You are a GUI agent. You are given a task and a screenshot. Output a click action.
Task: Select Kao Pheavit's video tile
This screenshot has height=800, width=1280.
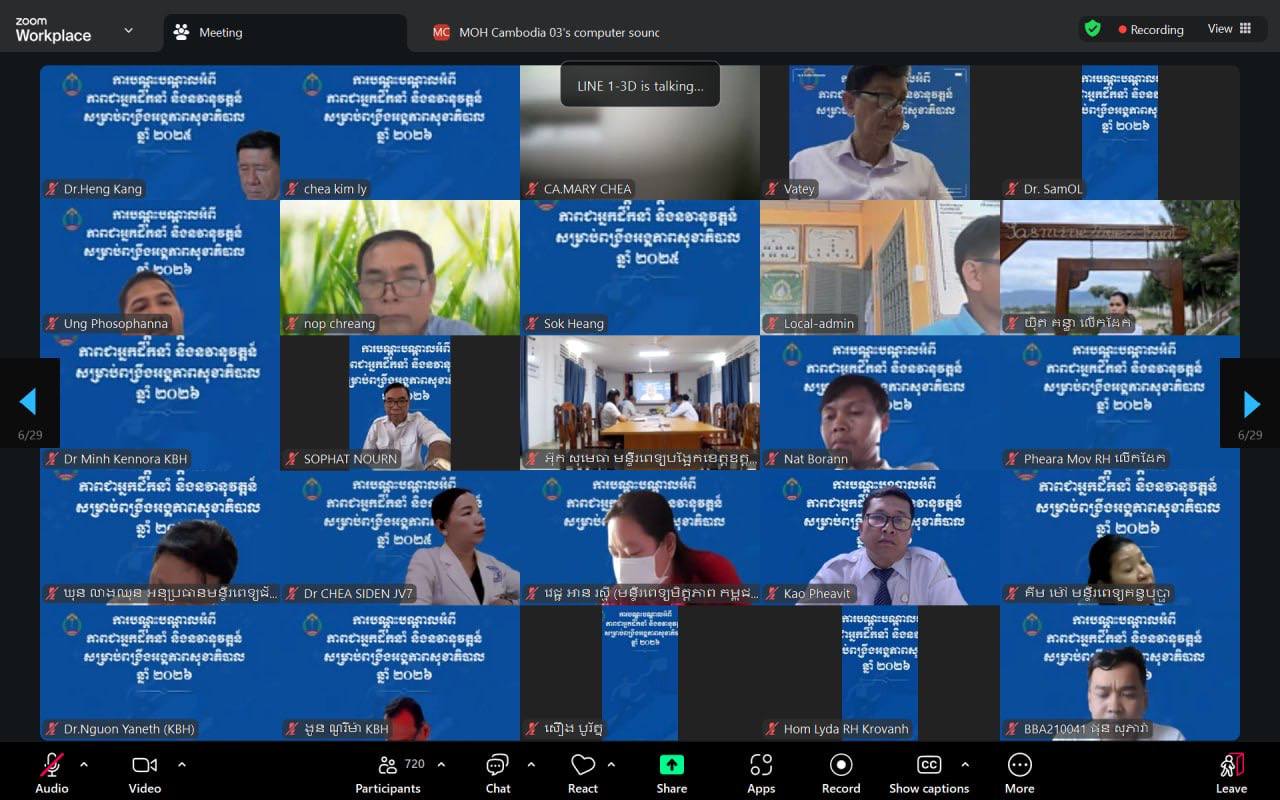(880, 538)
